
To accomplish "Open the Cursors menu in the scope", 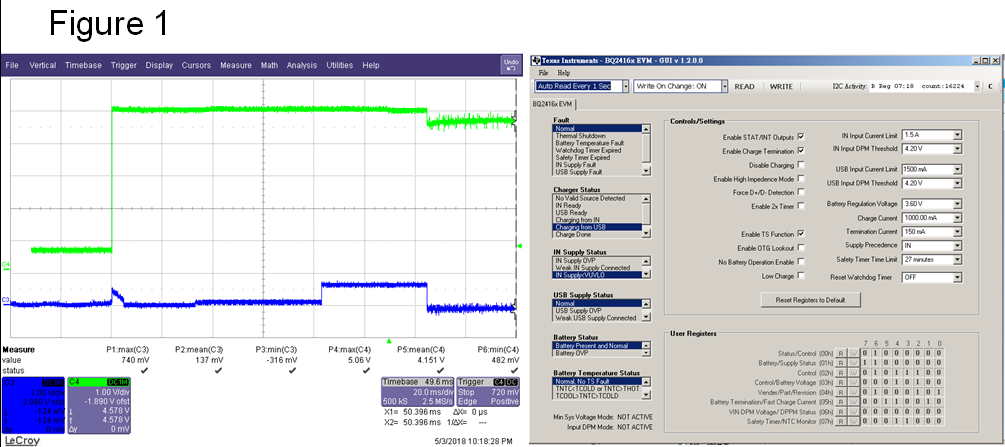I will pyautogui.click(x=196, y=65).
